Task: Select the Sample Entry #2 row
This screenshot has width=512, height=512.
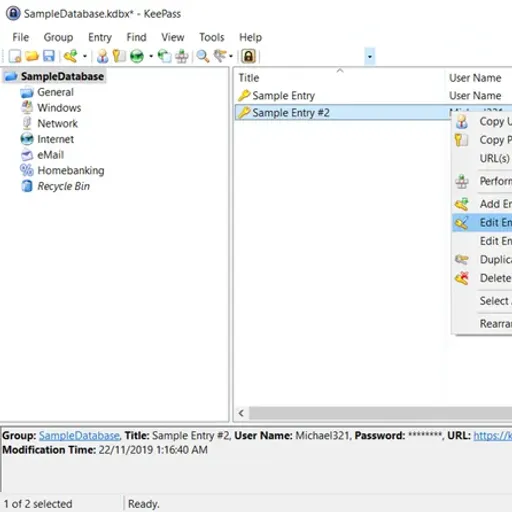Action: point(343,112)
